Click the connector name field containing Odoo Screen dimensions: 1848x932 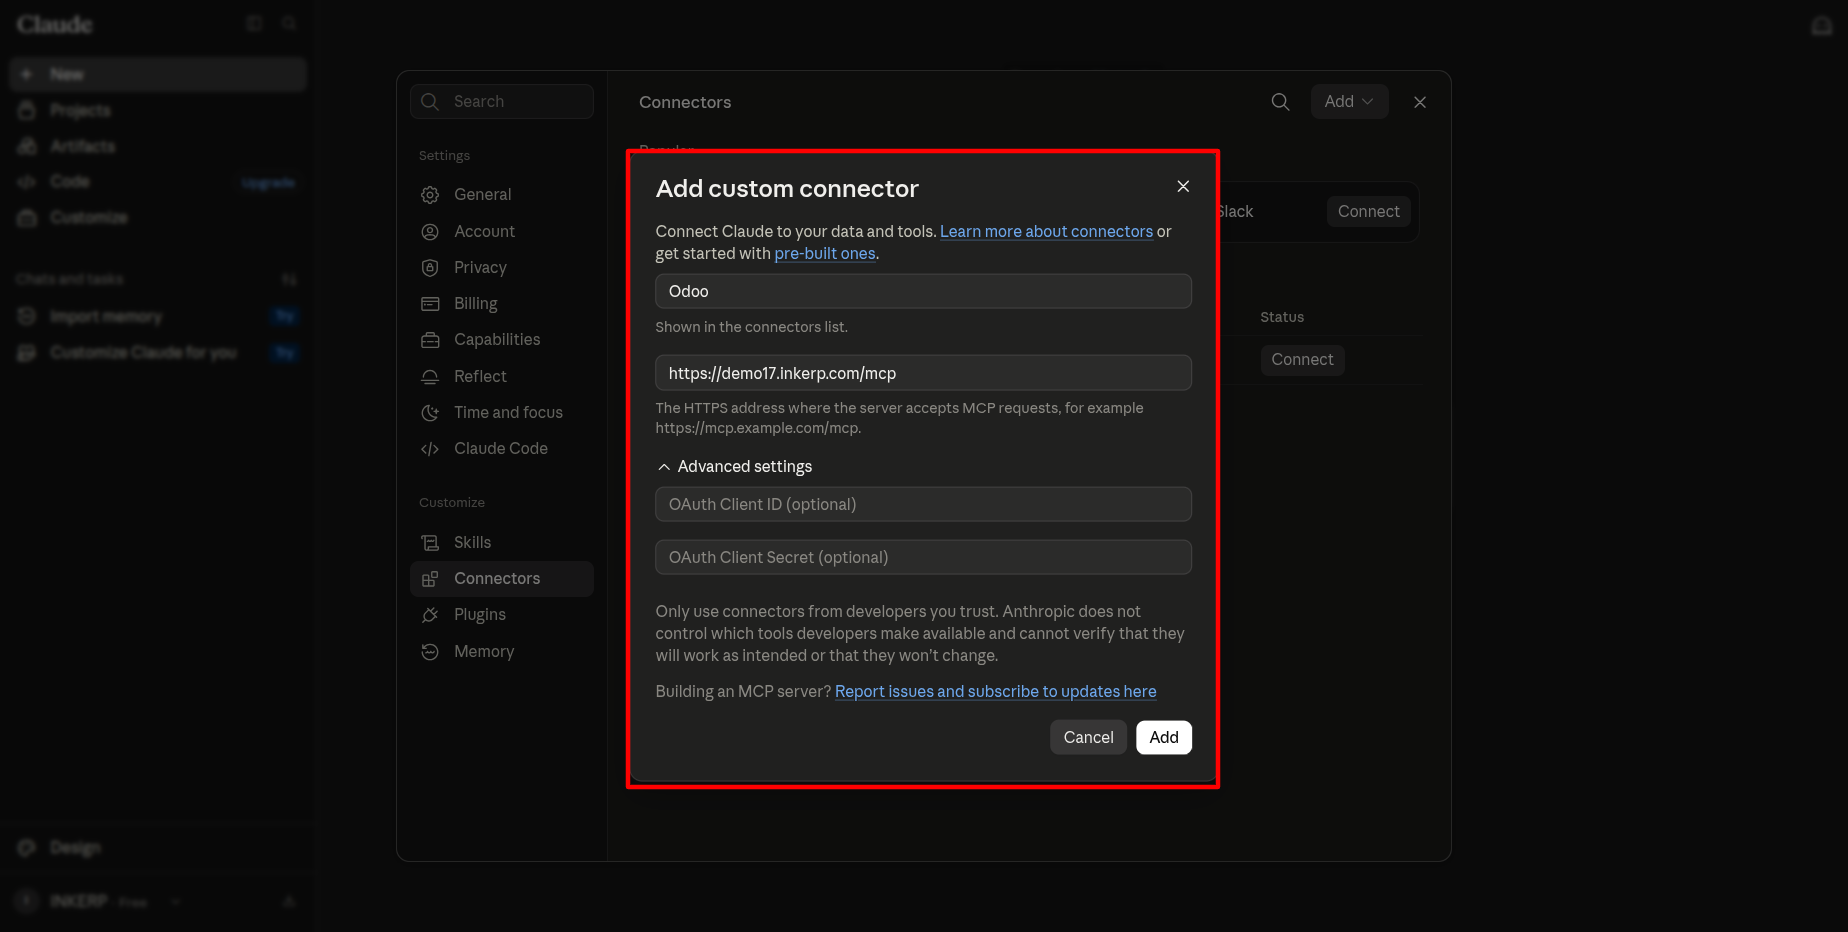point(923,291)
